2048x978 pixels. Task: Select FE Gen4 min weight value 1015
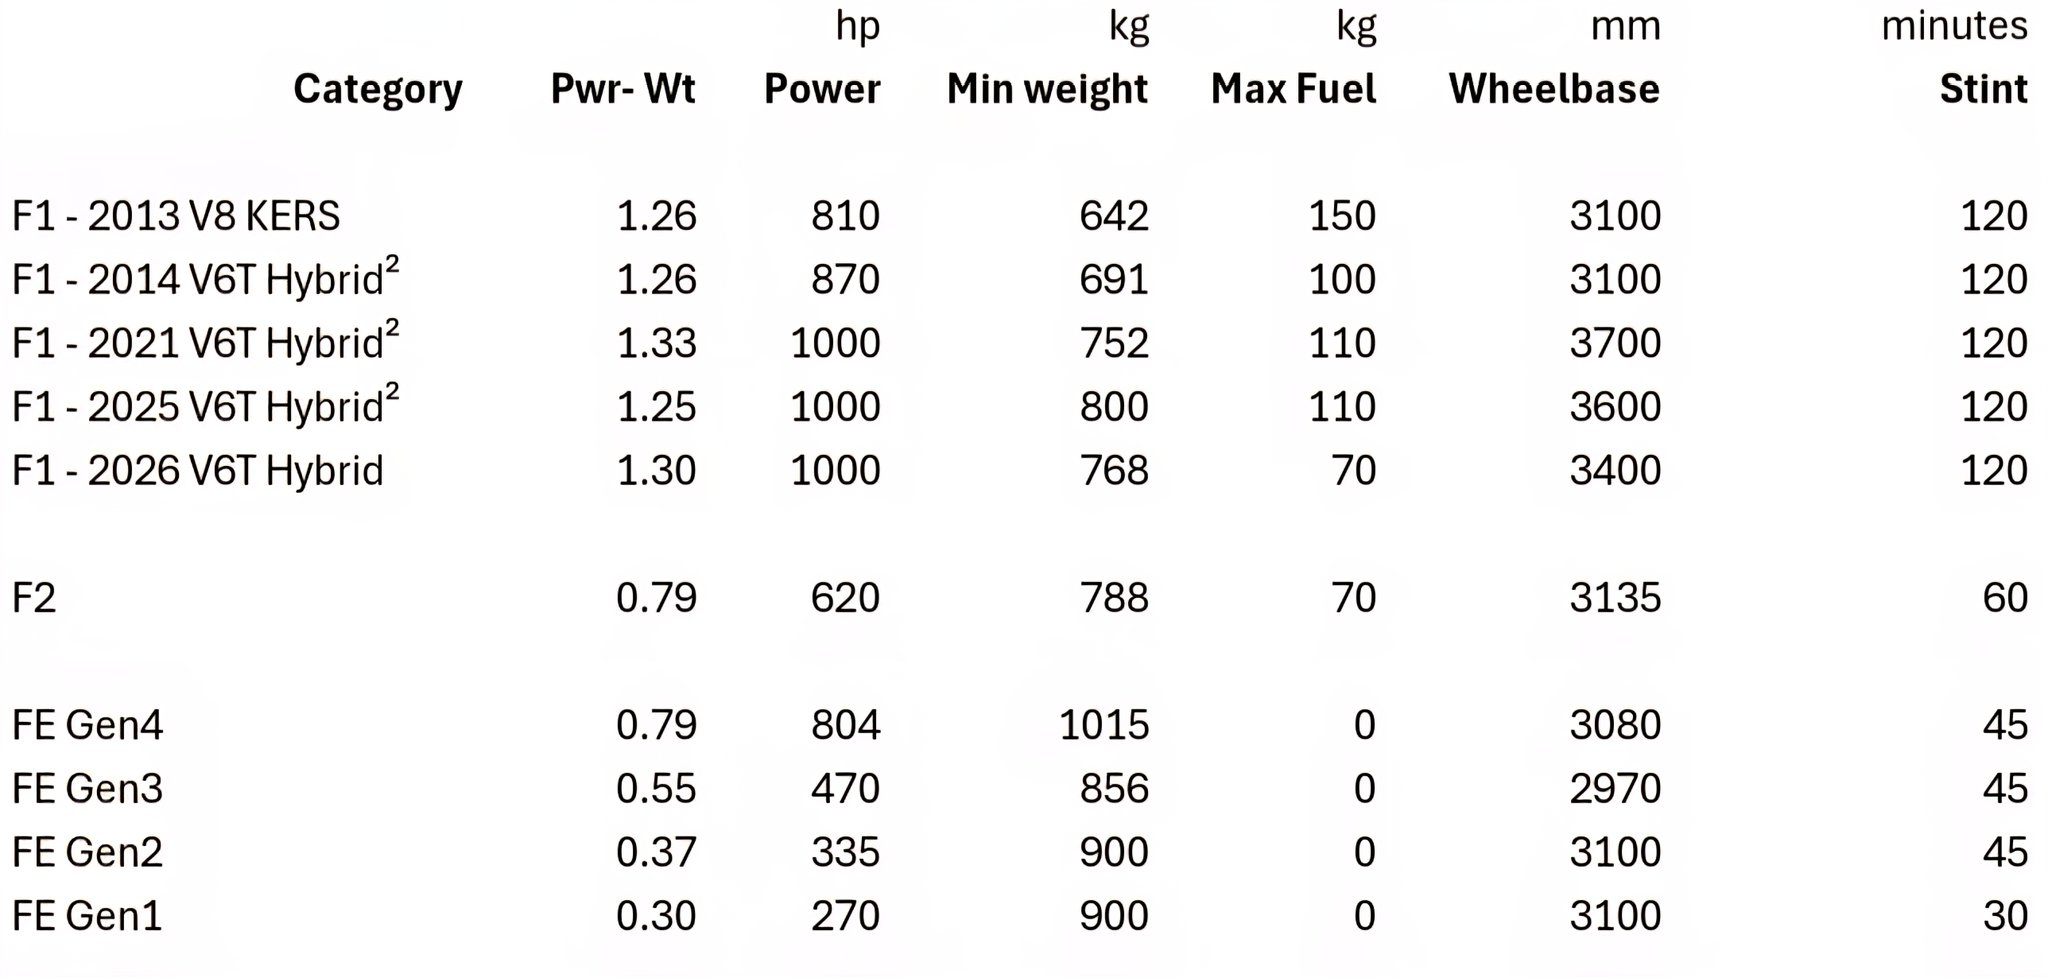1104,725
